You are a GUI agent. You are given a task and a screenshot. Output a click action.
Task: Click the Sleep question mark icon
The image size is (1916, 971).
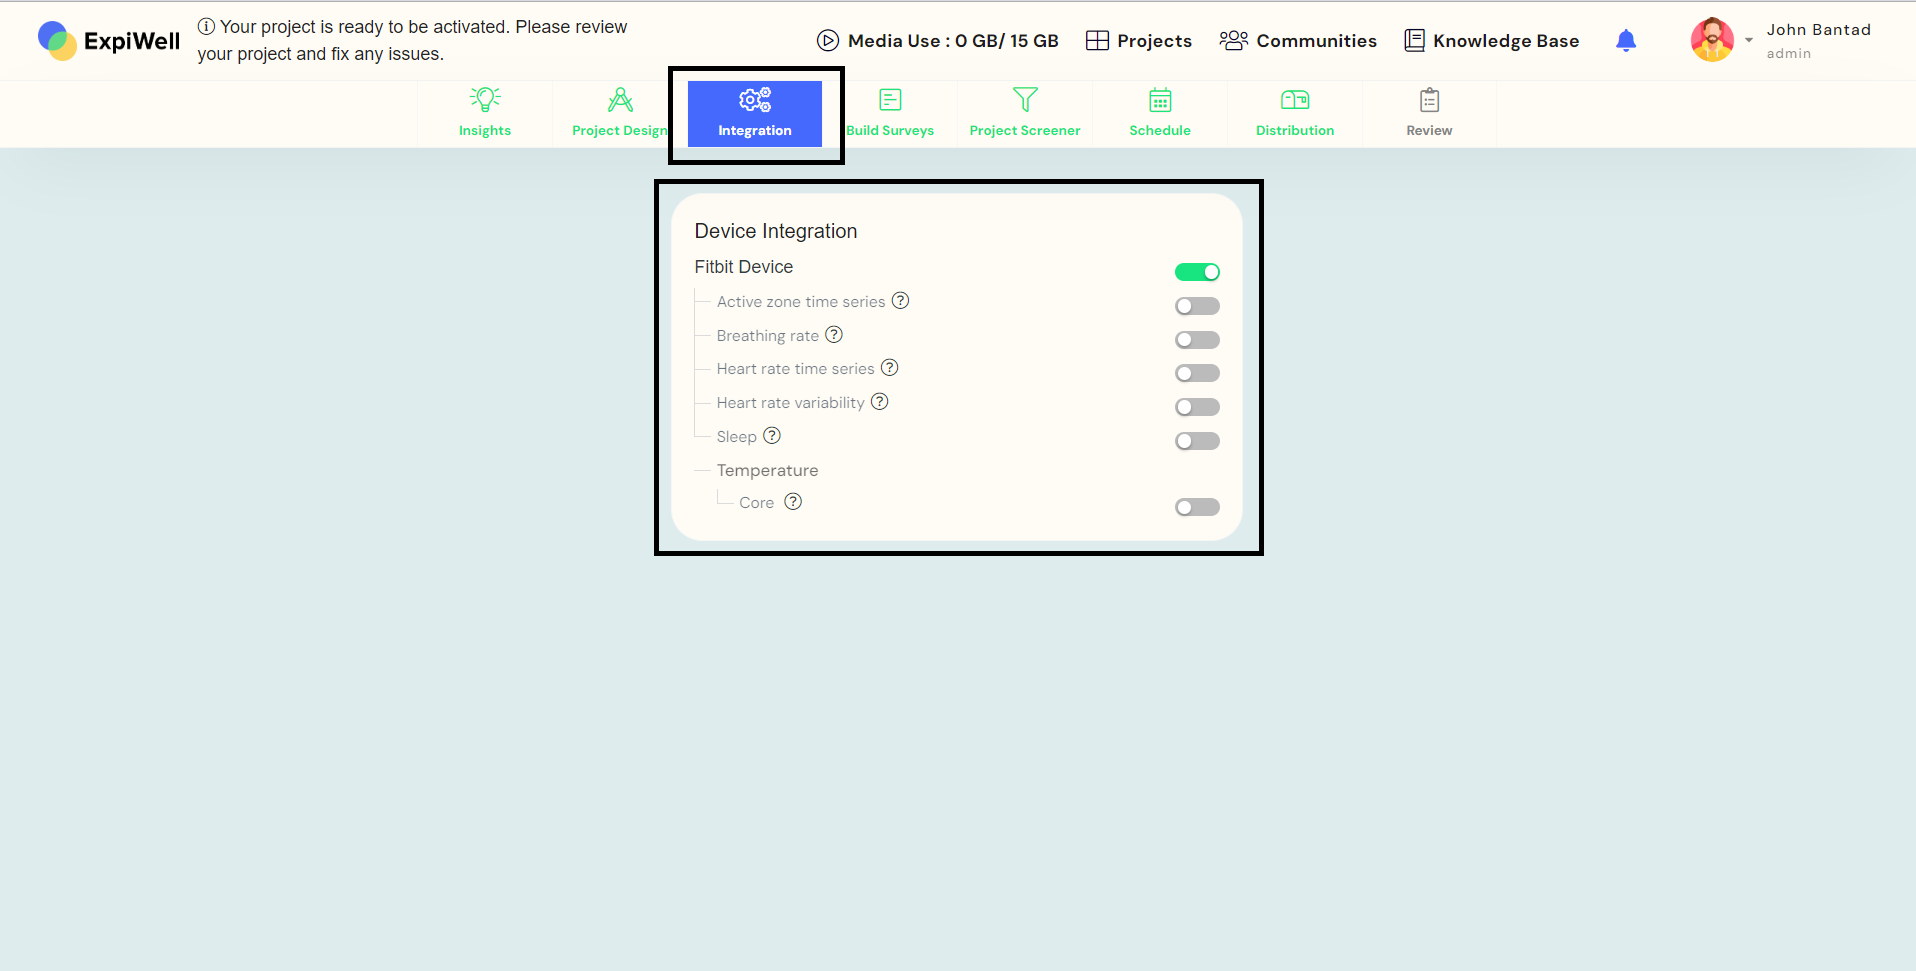click(x=772, y=436)
